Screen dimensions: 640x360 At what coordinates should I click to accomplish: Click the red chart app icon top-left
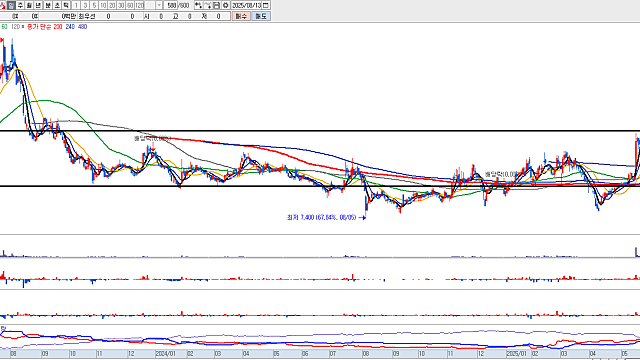(3, 6)
